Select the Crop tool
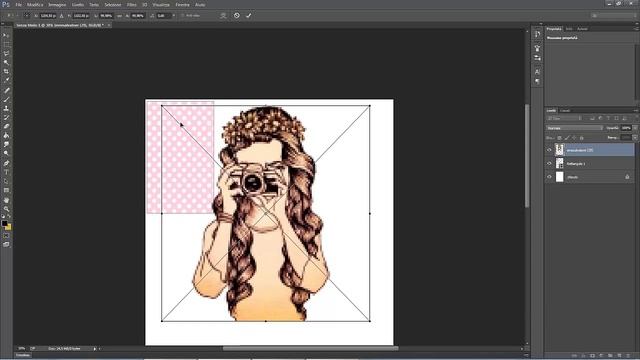This screenshot has height=360, width=640. [6, 71]
